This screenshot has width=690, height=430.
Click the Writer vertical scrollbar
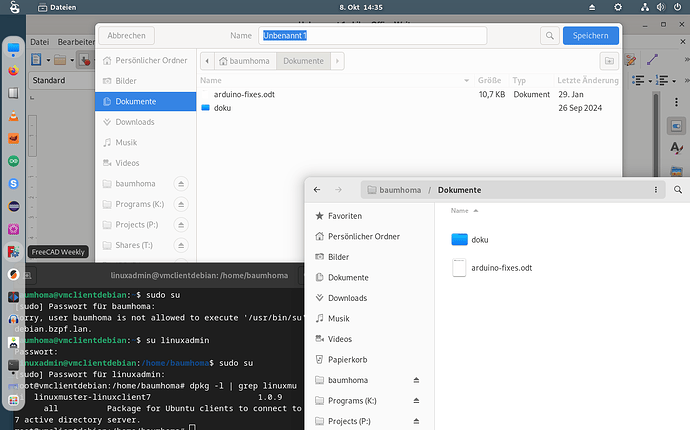point(656,132)
